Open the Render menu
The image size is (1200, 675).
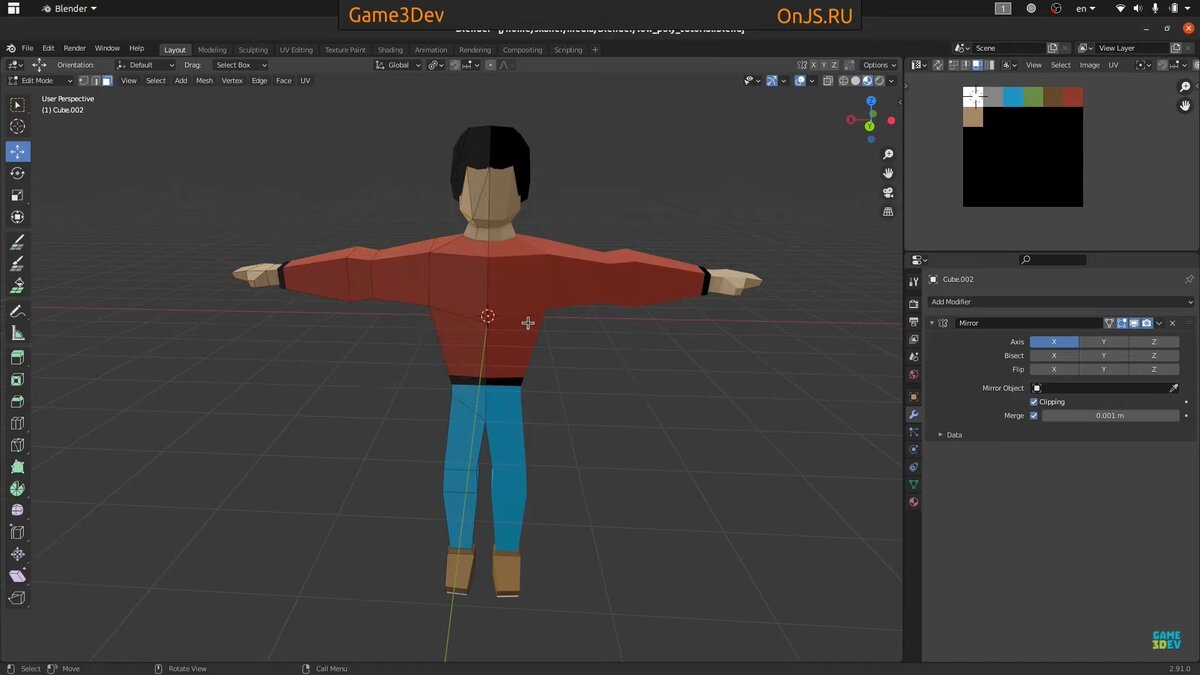pos(75,48)
